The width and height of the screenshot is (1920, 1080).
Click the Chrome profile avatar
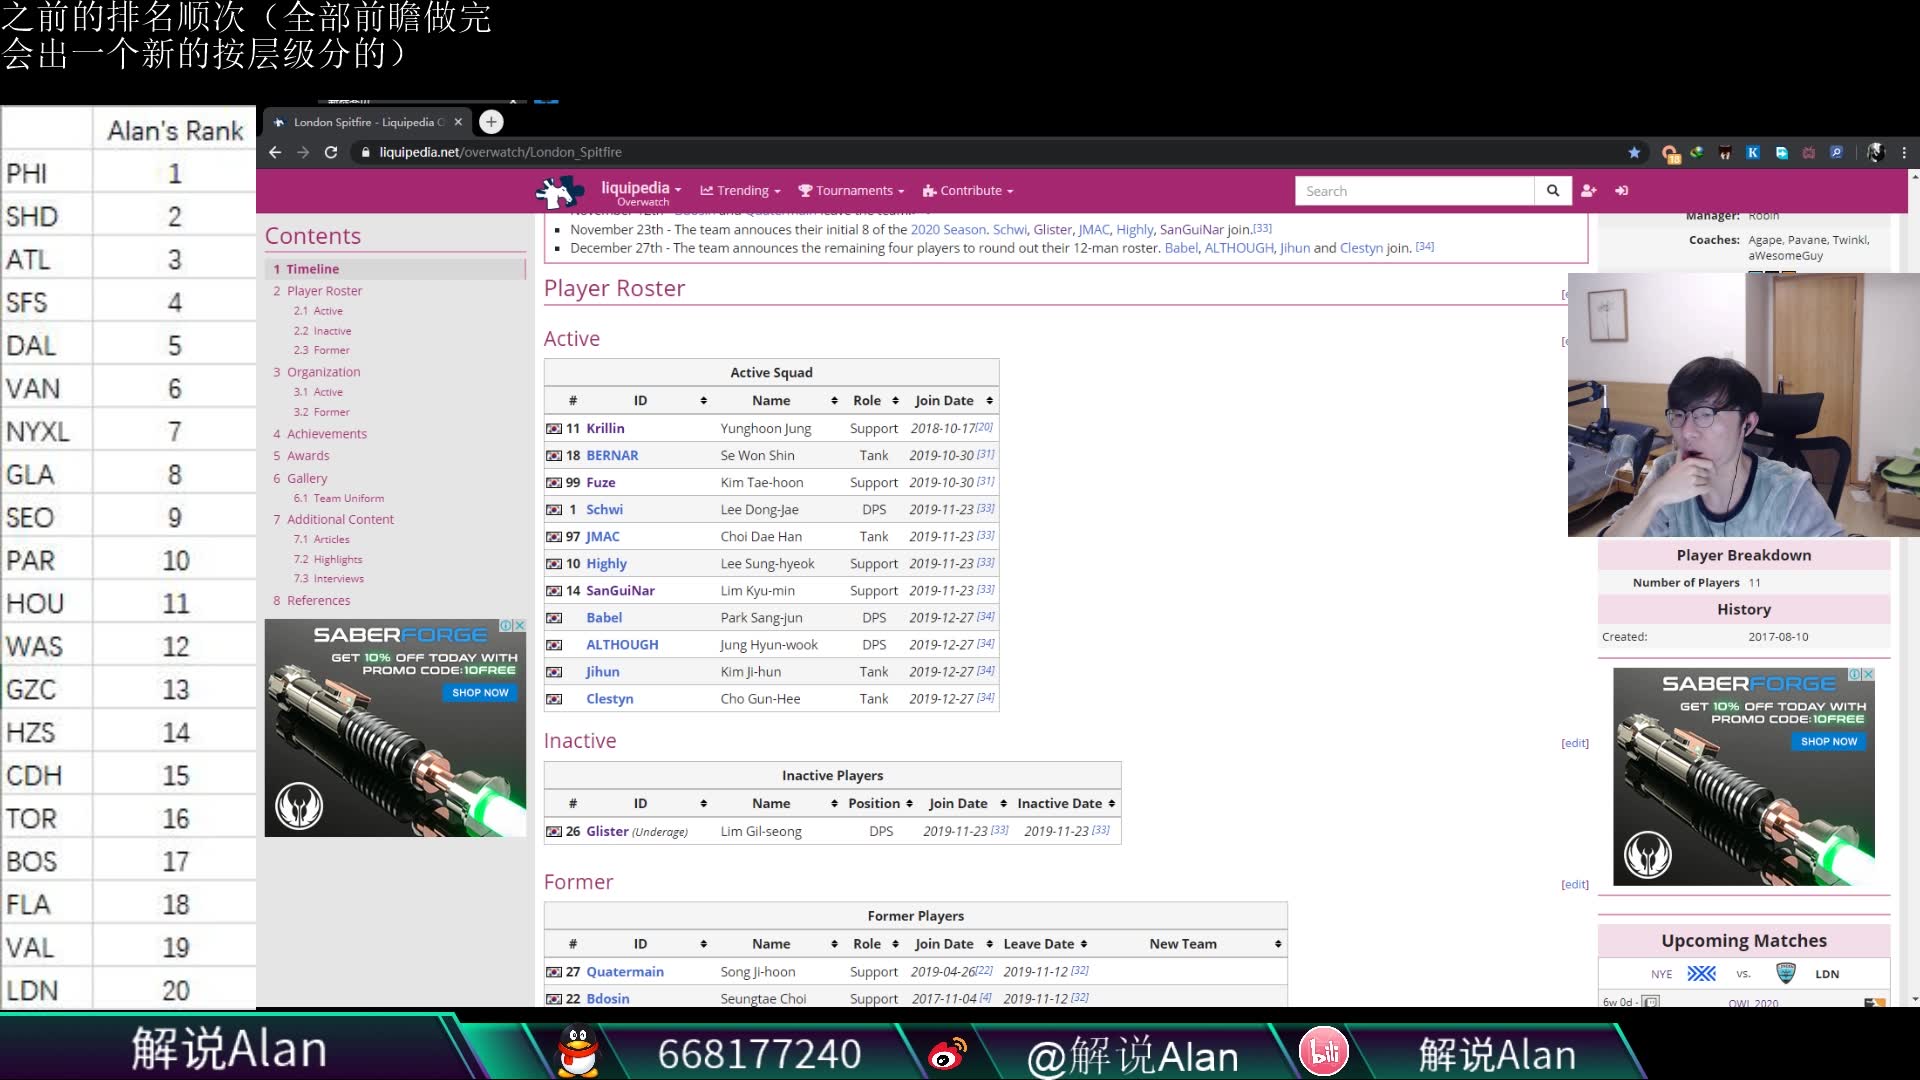[1876, 152]
